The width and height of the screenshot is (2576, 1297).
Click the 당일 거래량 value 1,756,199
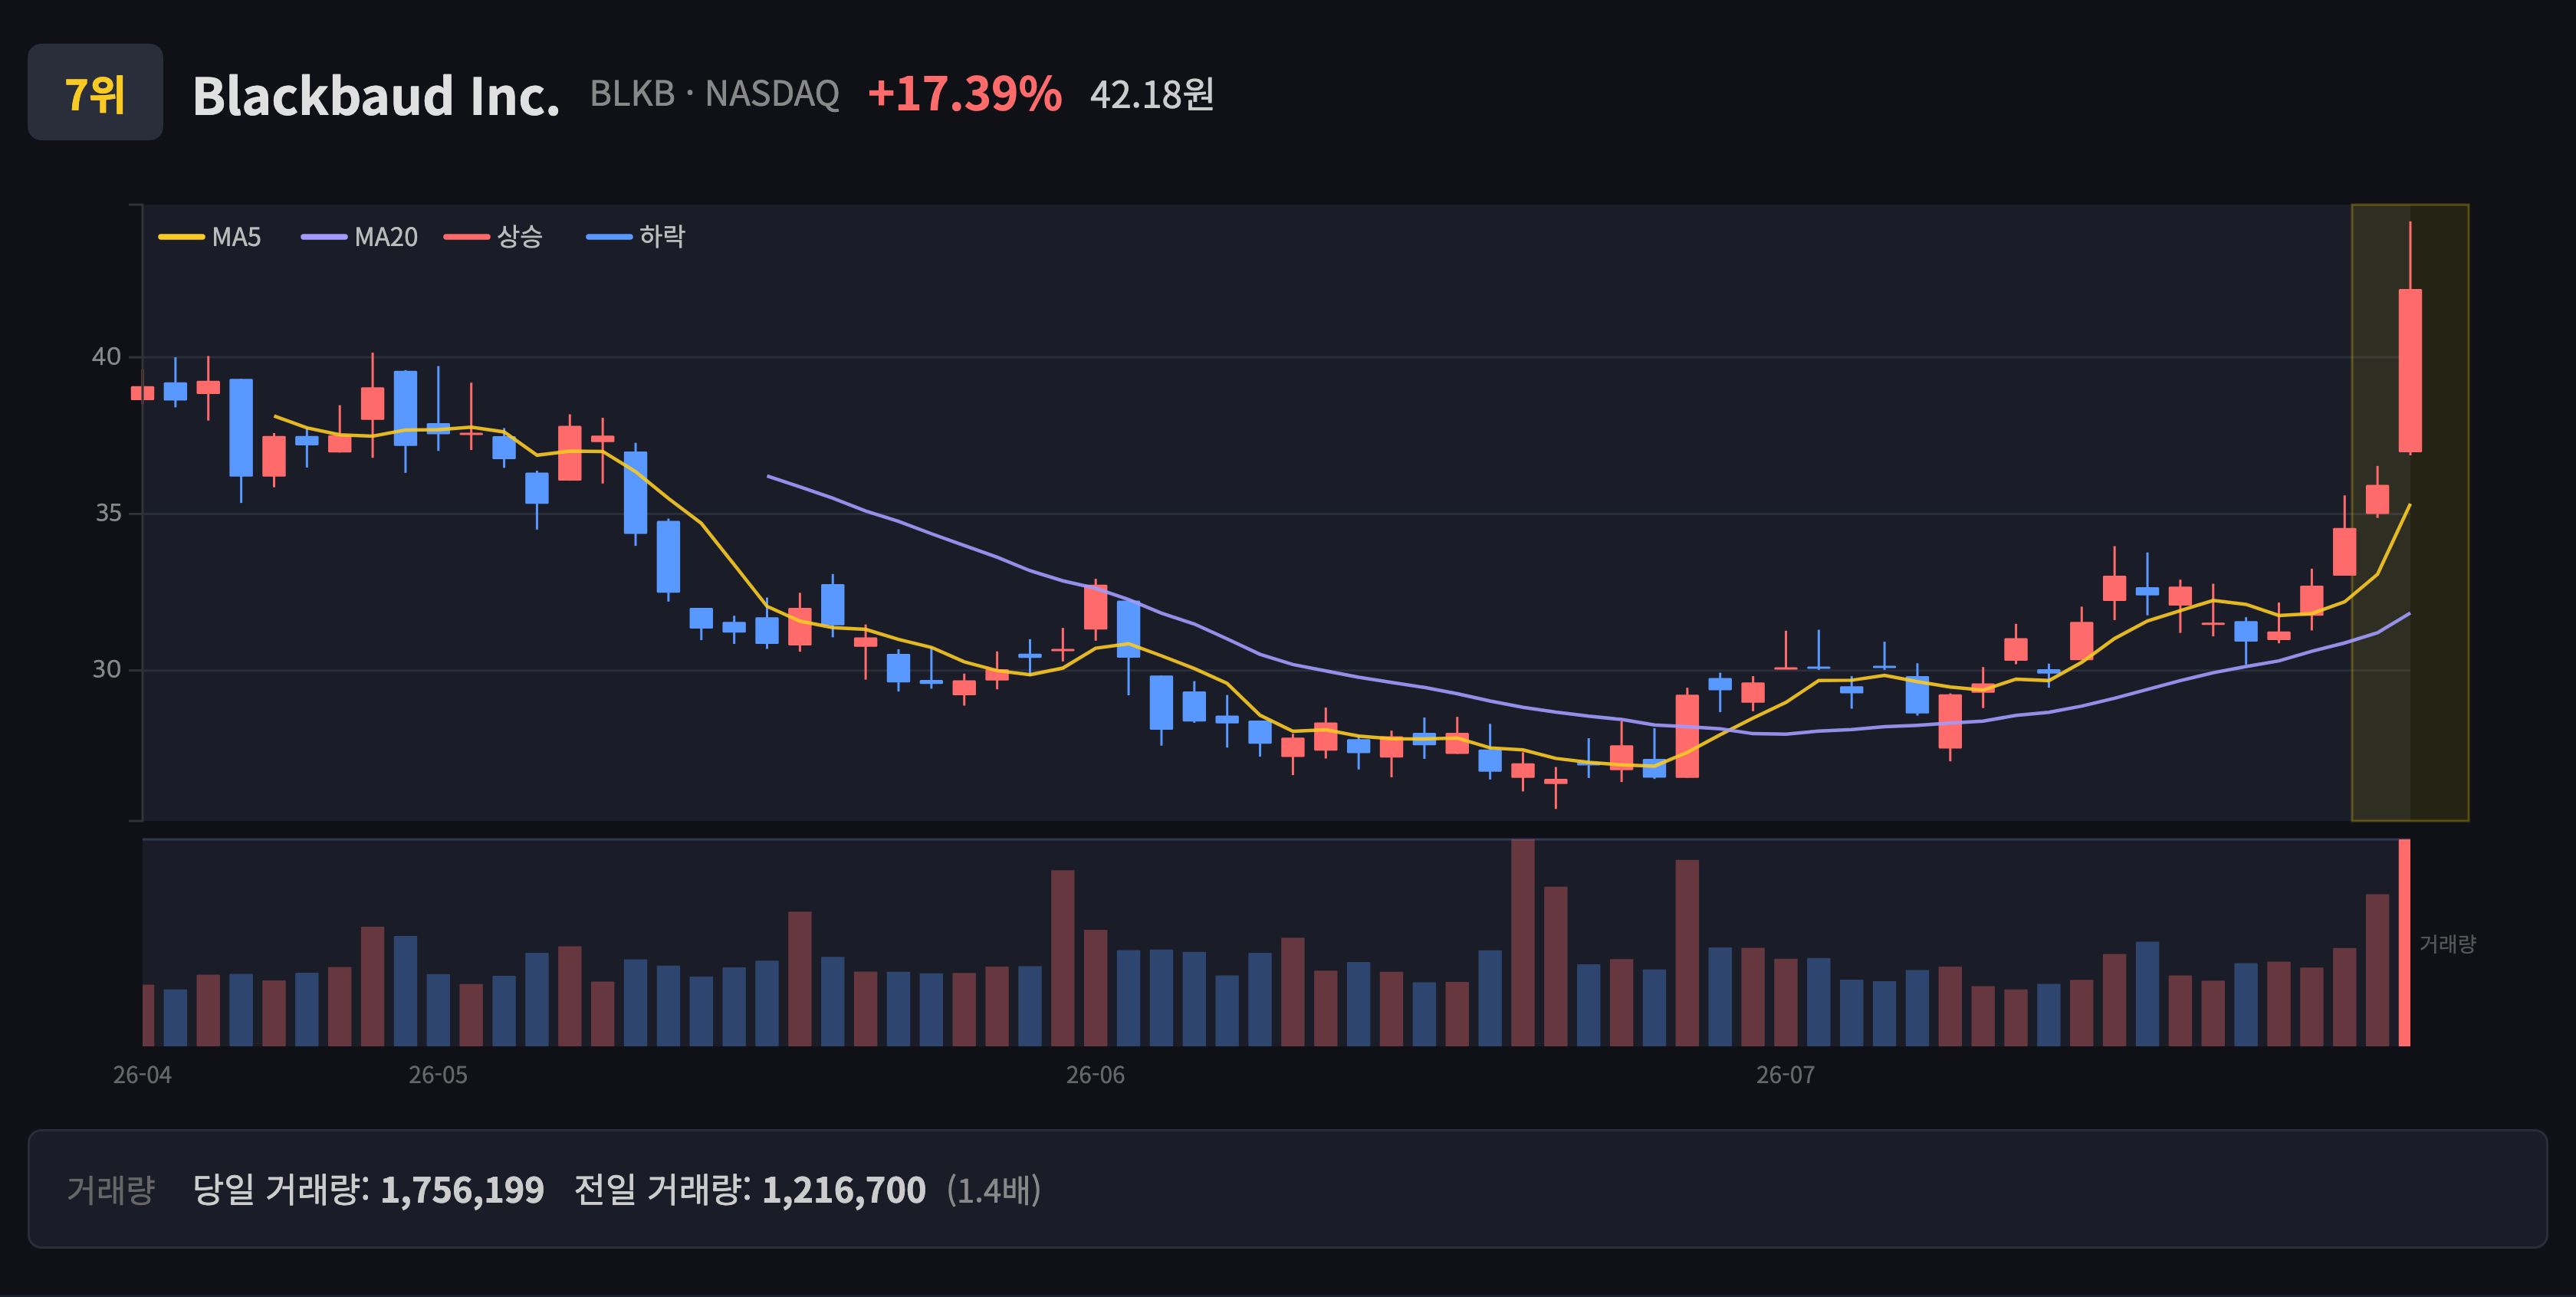[462, 1190]
